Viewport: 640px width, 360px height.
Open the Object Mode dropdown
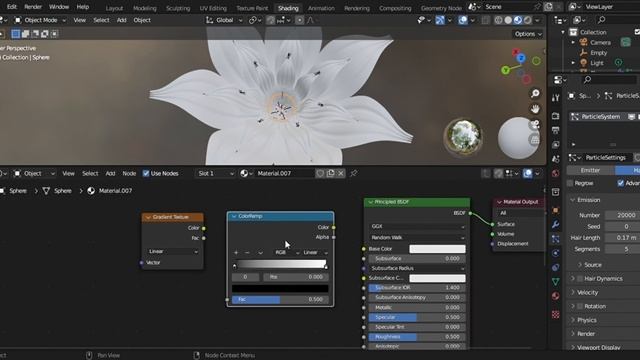[x=40, y=20]
